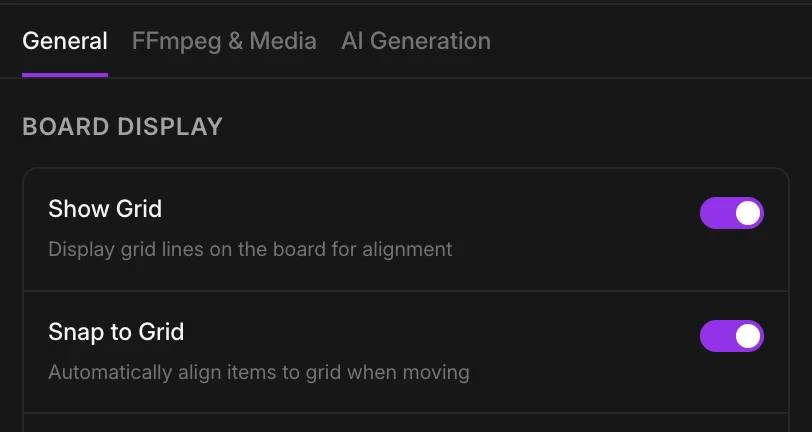
Task: Click the 'Display grid lines on the board' description
Action: tap(250, 249)
